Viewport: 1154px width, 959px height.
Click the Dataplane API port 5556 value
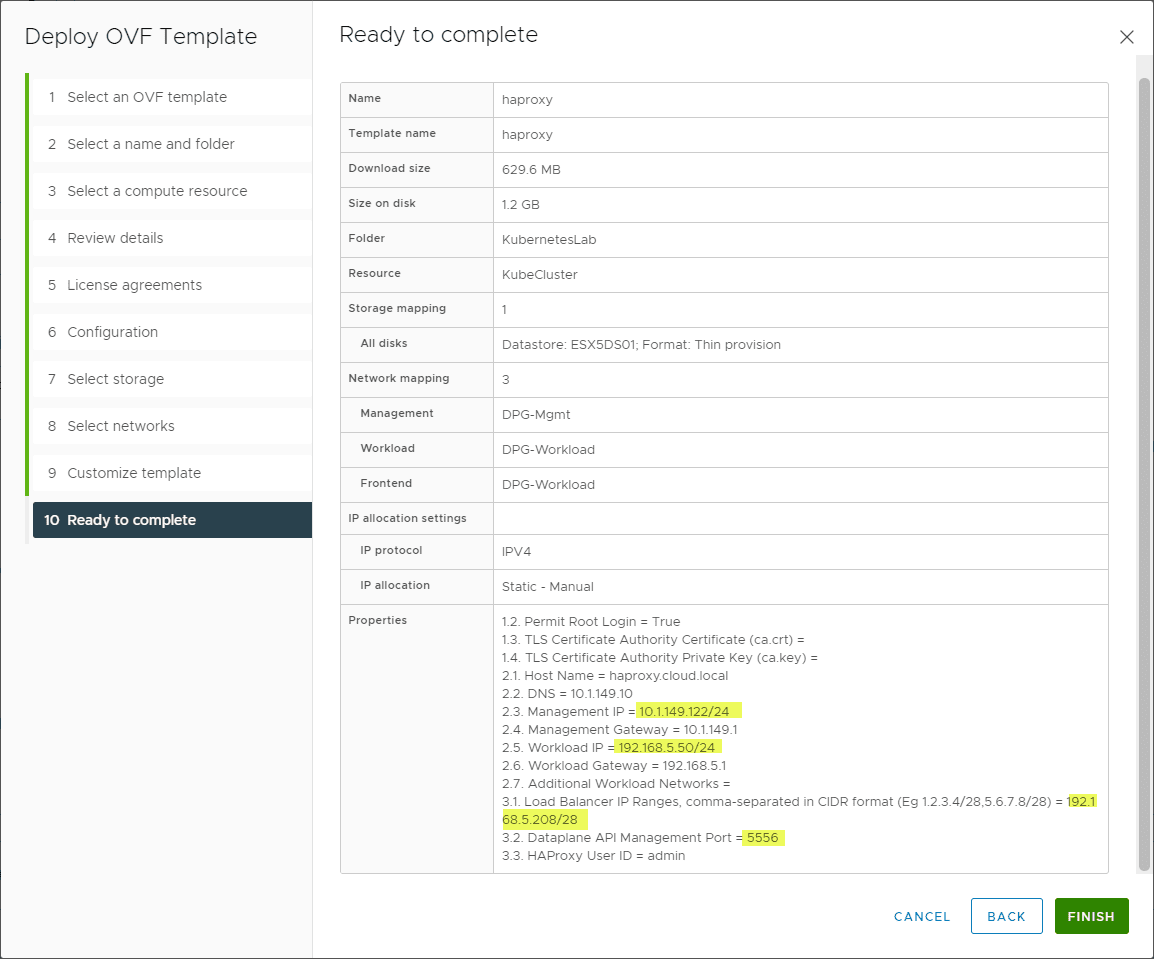(763, 837)
